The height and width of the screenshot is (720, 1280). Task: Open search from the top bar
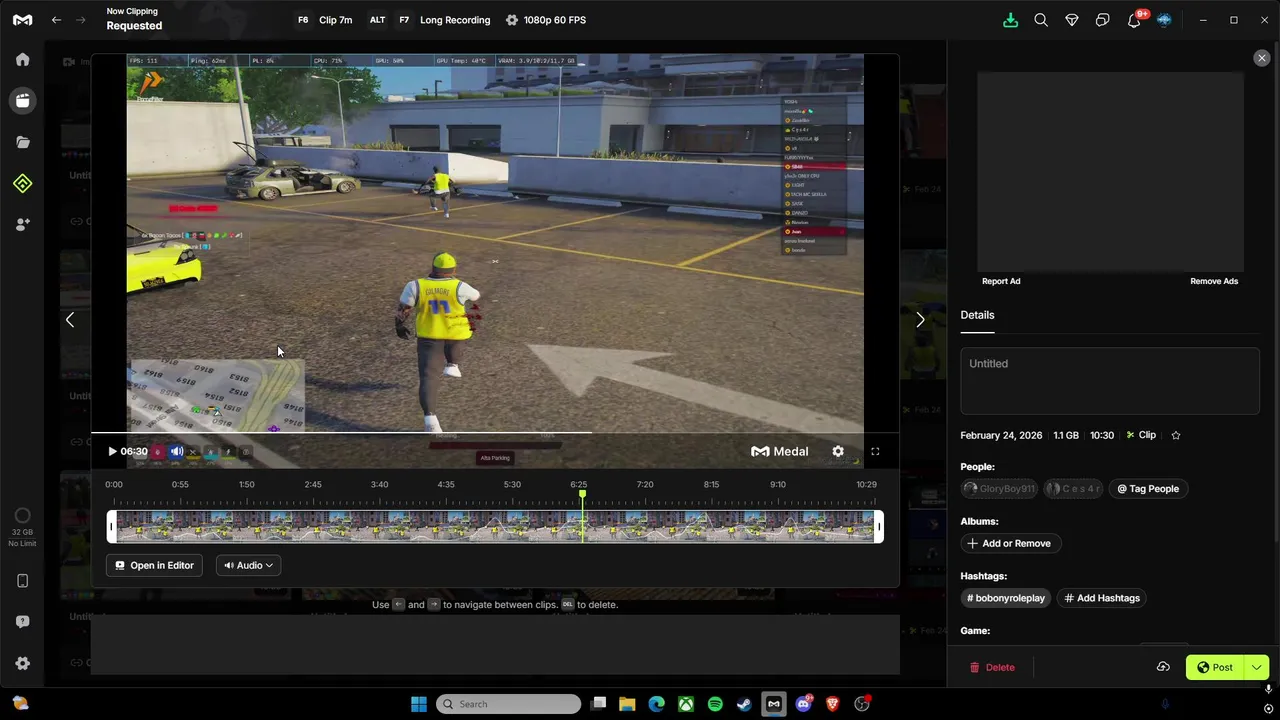(x=1041, y=20)
